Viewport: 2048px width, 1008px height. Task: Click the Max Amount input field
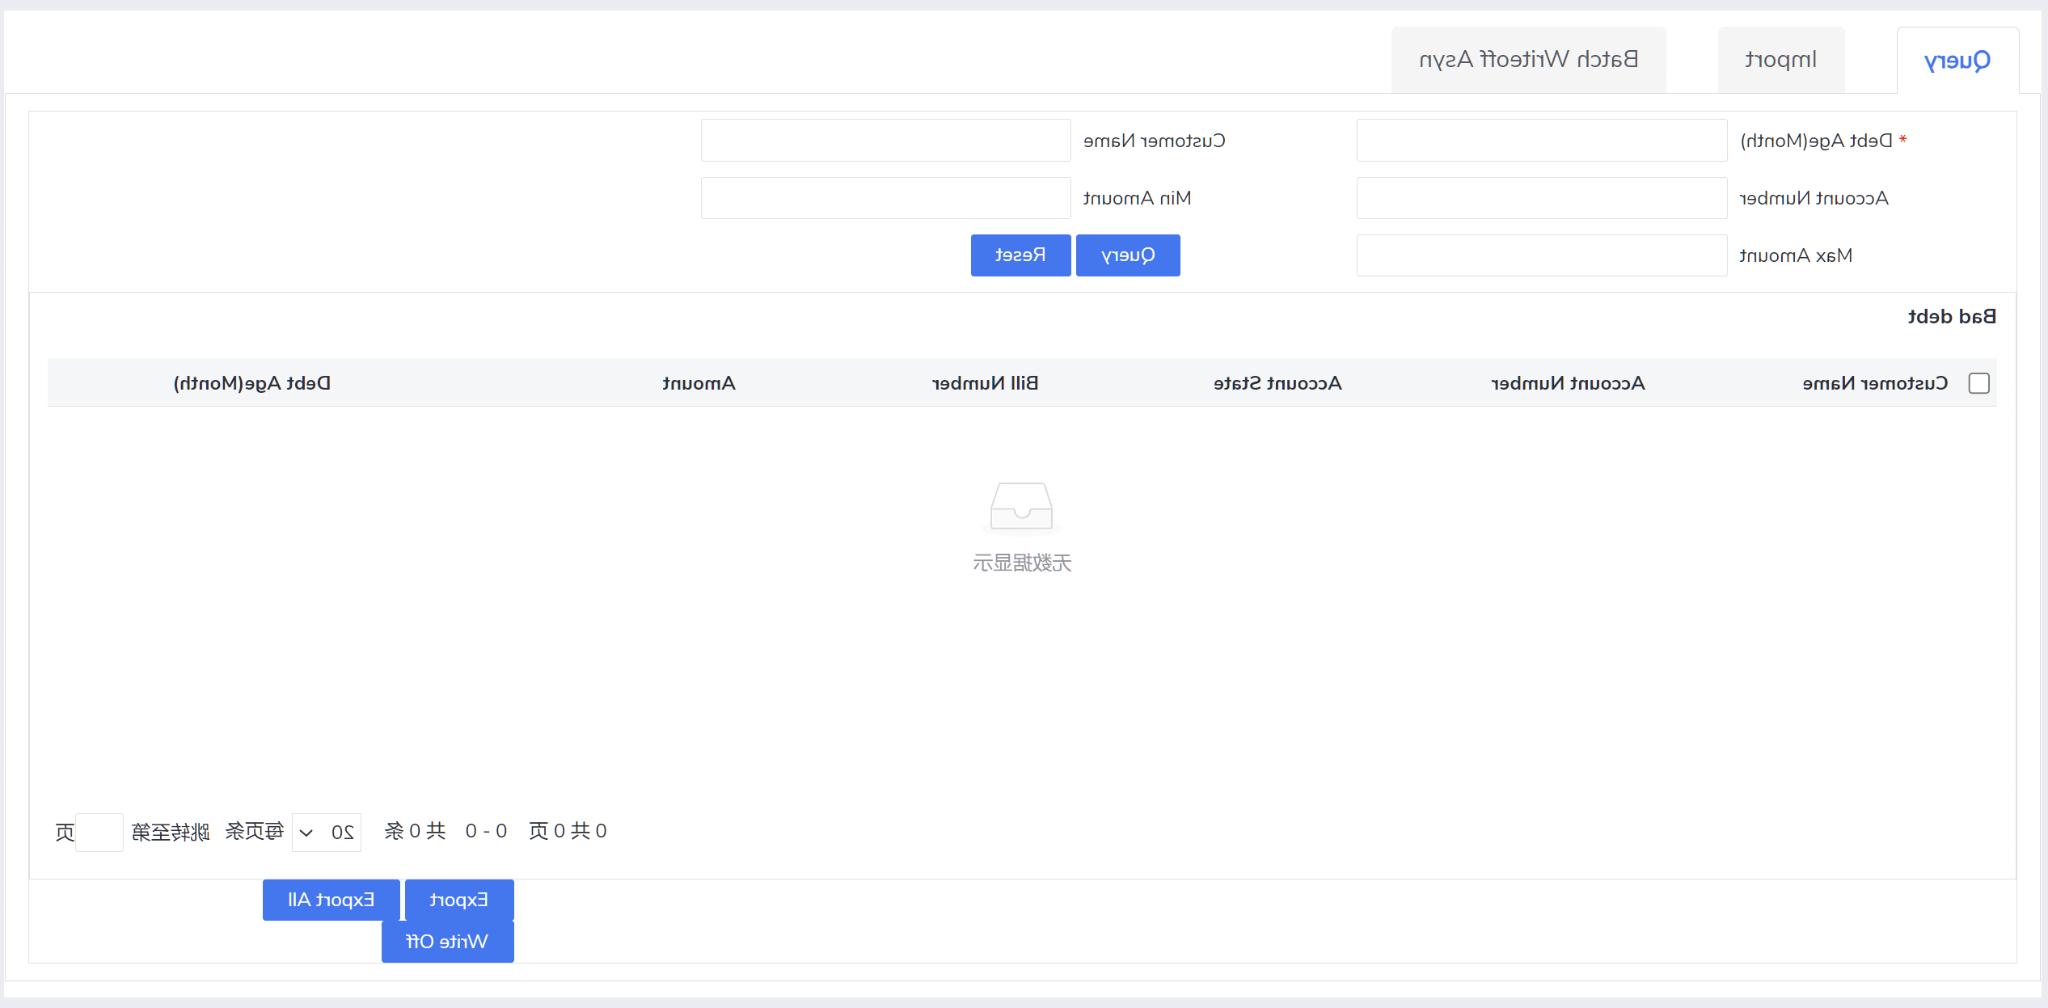pos(1541,255)
